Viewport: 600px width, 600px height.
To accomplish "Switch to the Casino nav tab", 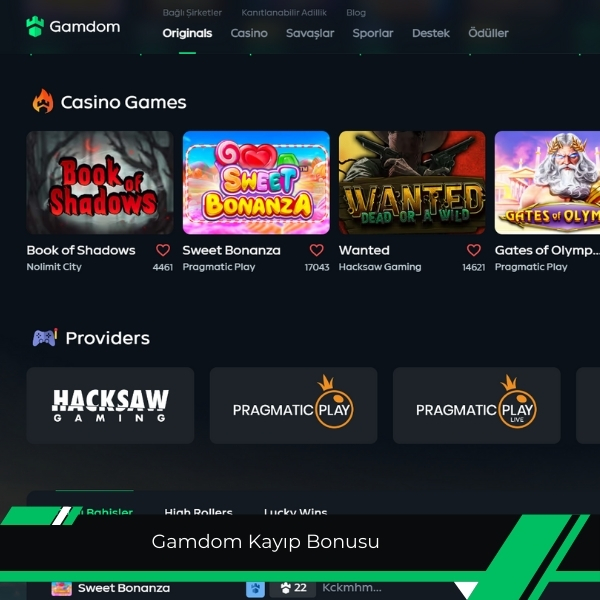I will 249,33.
